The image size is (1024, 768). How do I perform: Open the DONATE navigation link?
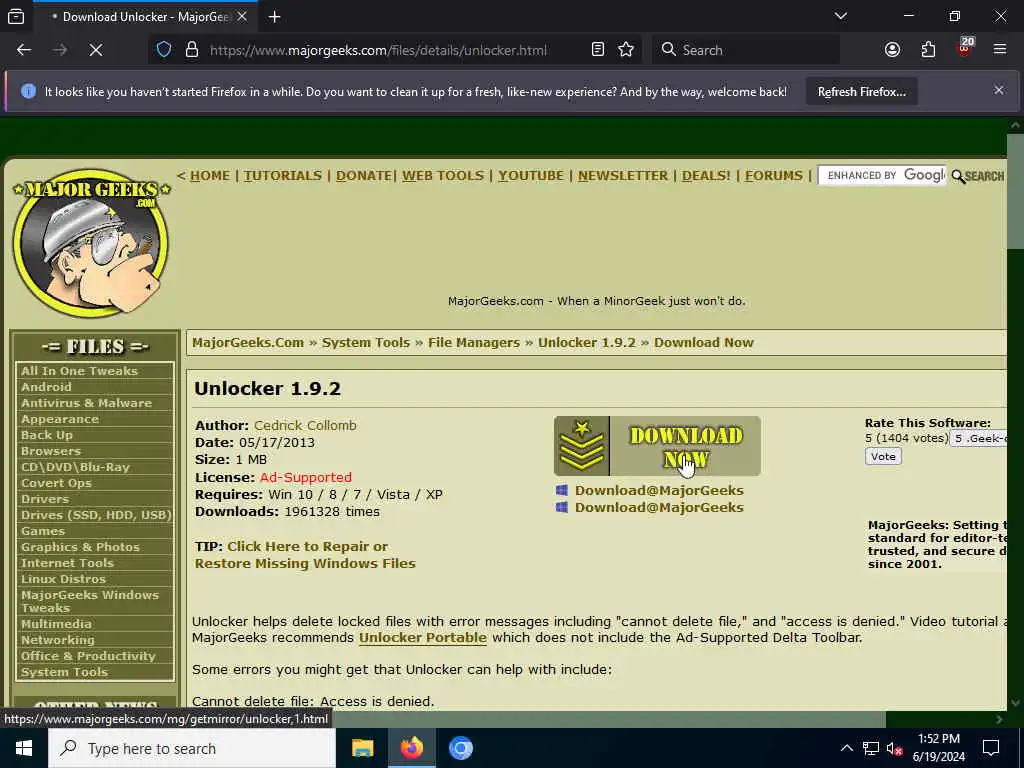(x=364, y=176)
